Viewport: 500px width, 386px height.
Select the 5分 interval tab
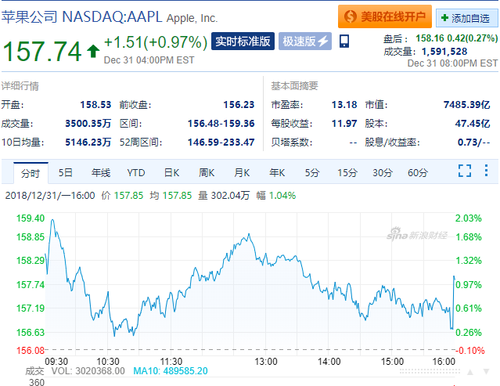(x=312, y=173)
